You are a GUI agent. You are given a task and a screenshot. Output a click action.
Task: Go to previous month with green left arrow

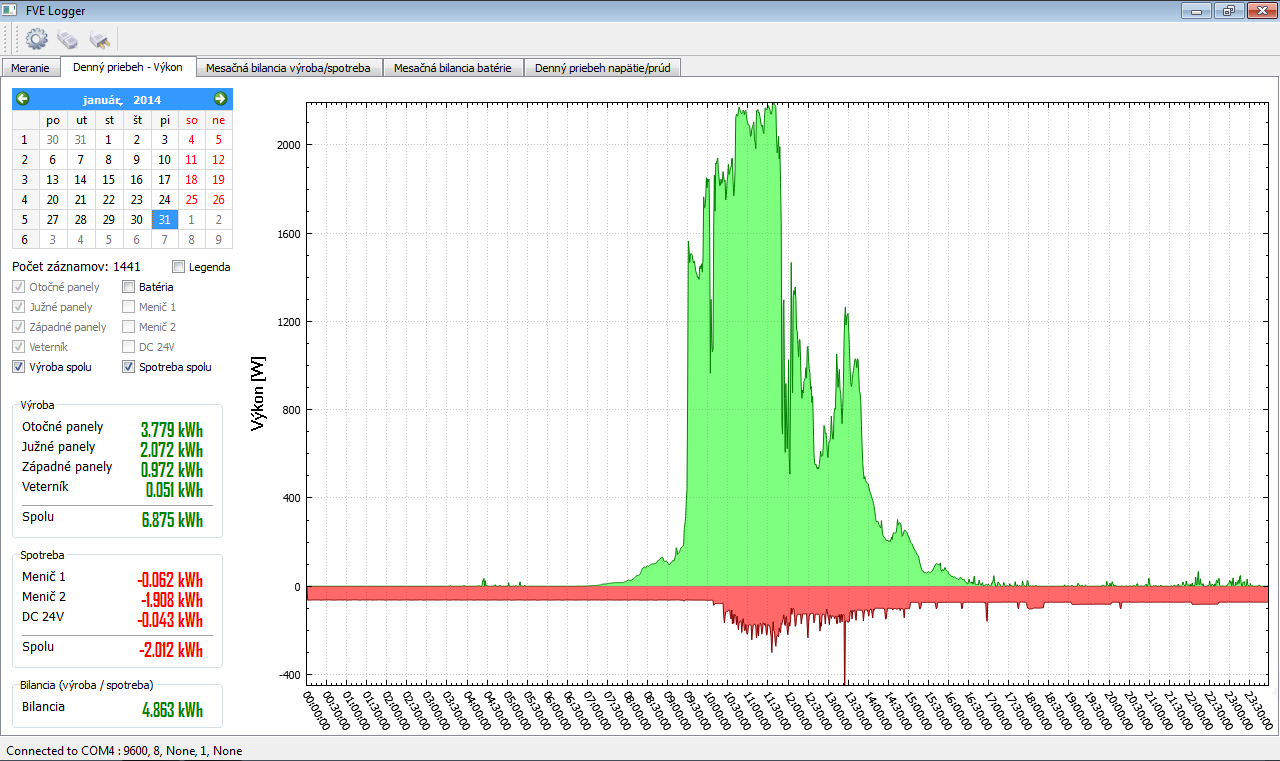(23, 99)
